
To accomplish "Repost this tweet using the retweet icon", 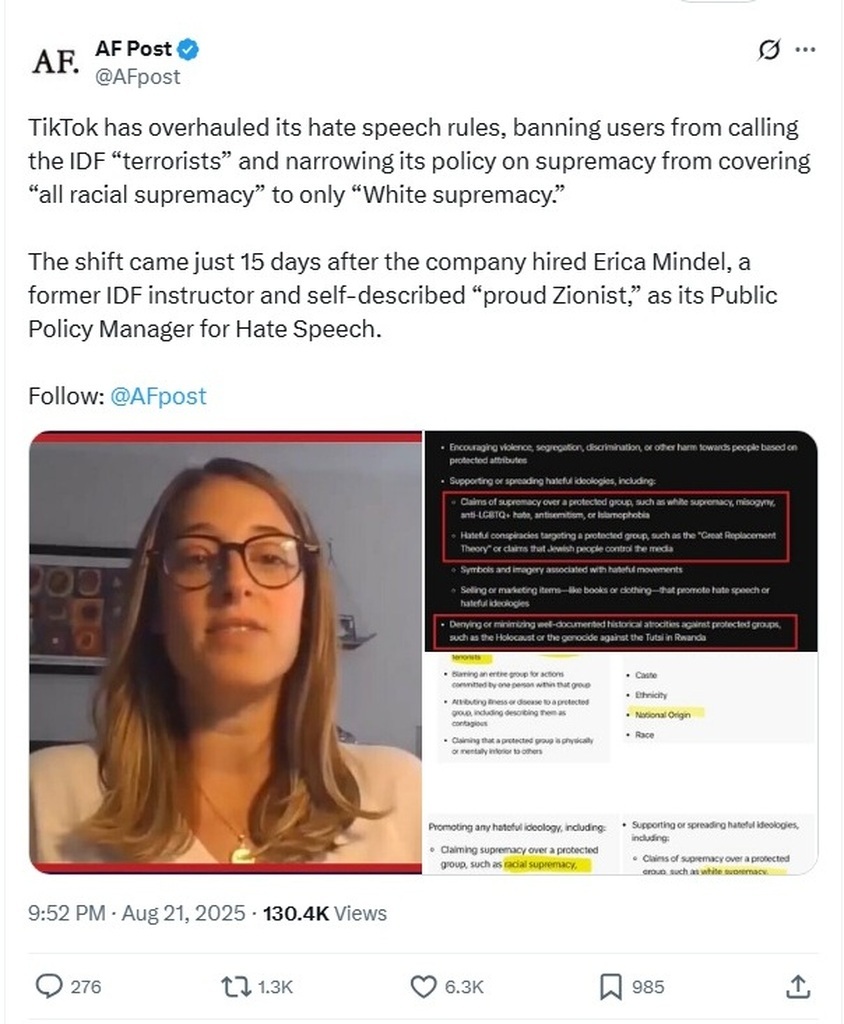I will 236,986.
